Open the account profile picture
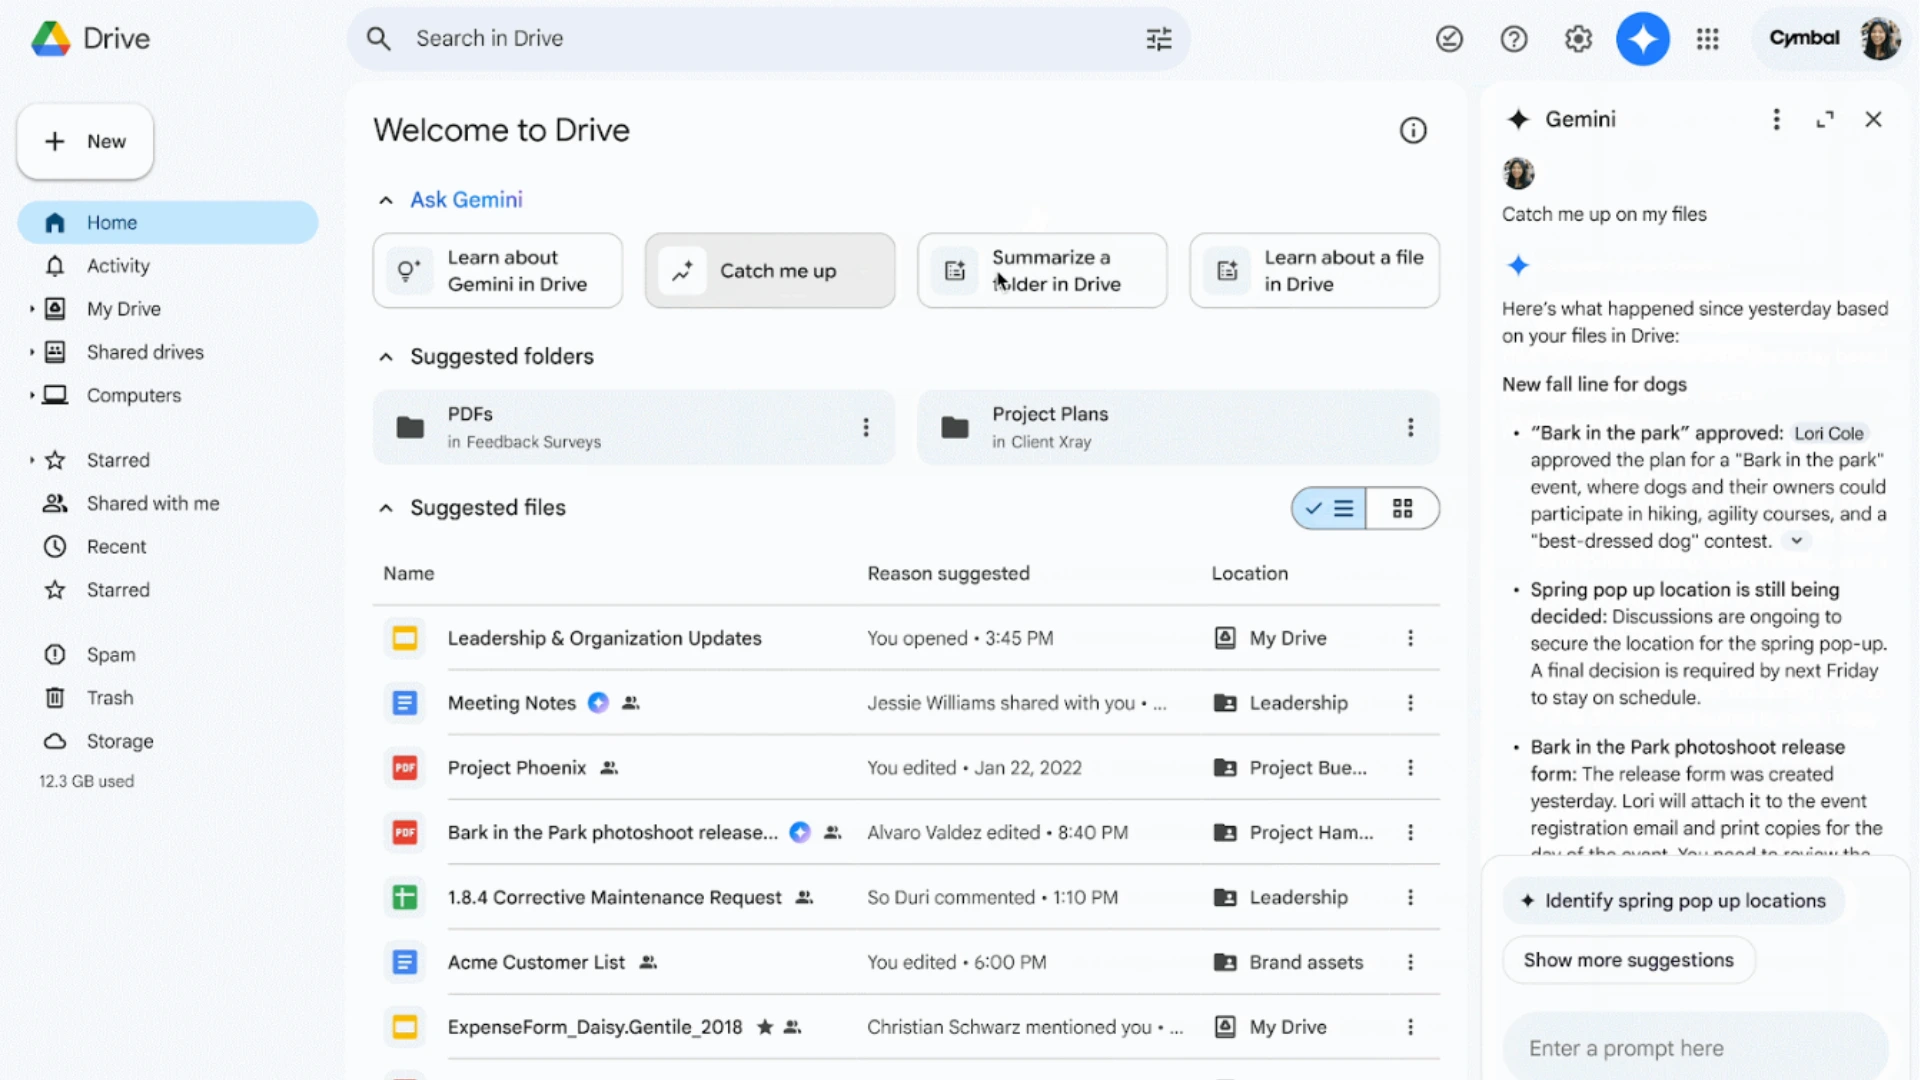The height and width of the screenshot is (1080, 1920). pos(1880,39)
